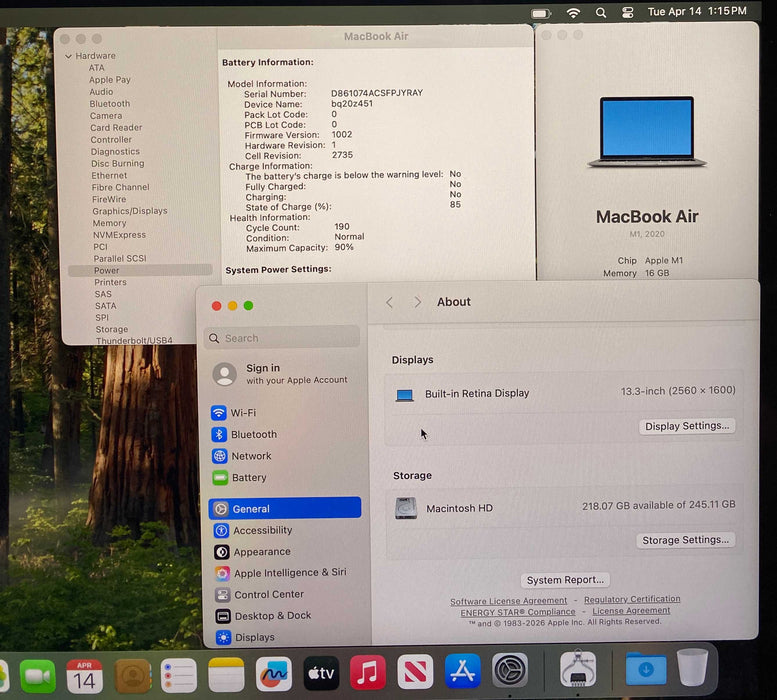The width and height of the screenshot is (777, 700).
Task: Open App Store from Dock
Action: [462, 671]
